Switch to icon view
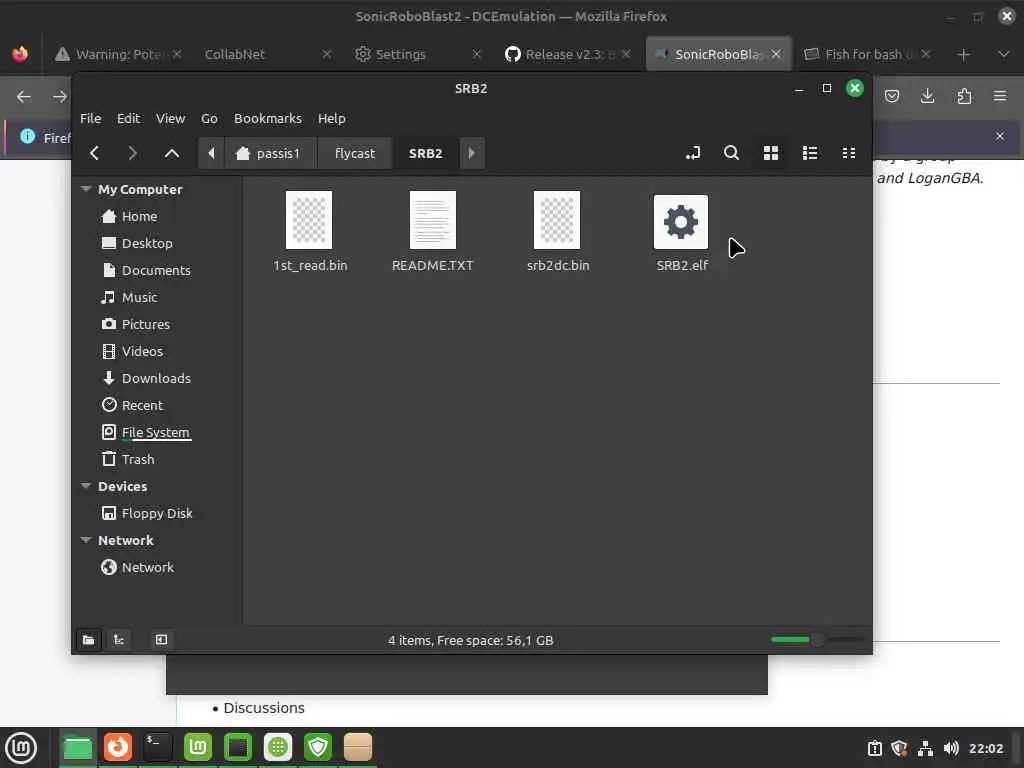This screenshot has height=768, width=1024. (x=771, y=153)
